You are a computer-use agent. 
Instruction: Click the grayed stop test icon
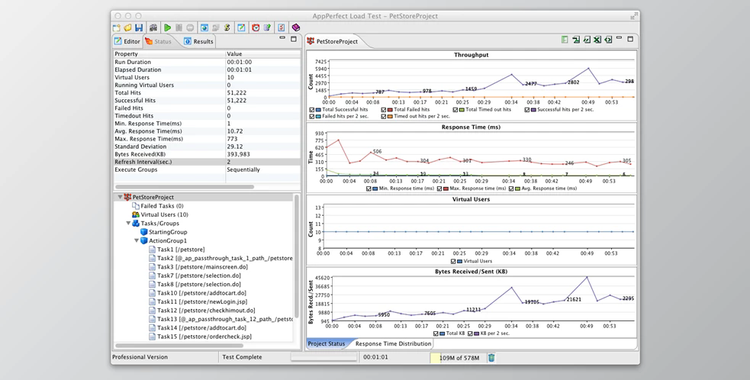[x=190, y=28]
